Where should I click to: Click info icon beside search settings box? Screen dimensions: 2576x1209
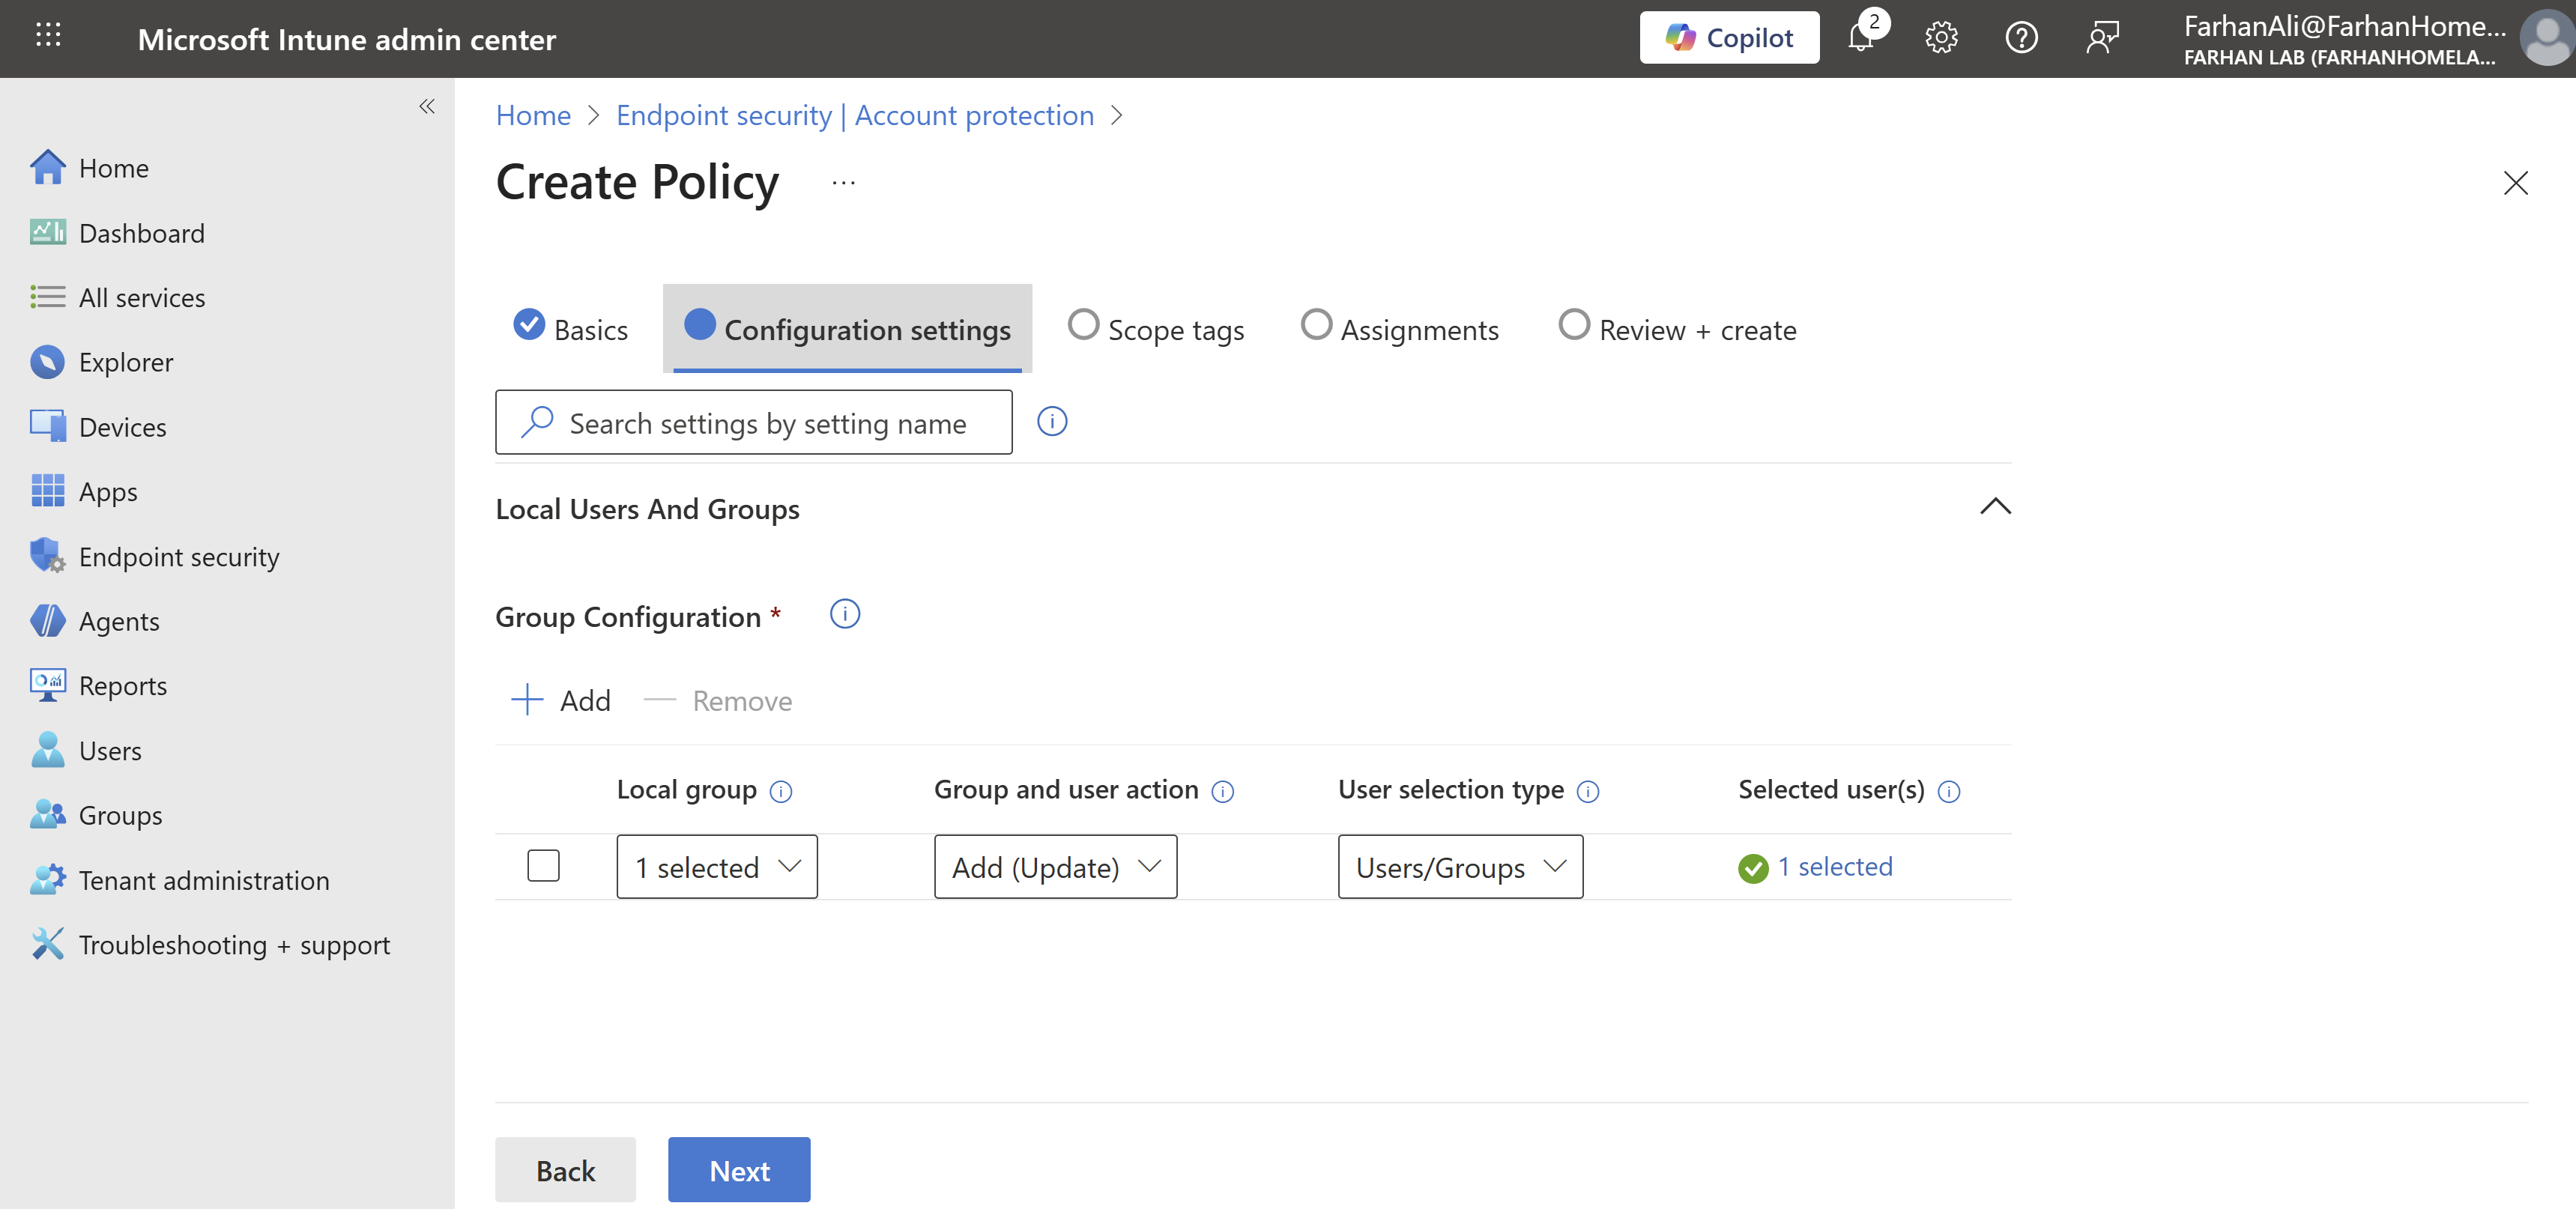tap(1052, 422)
